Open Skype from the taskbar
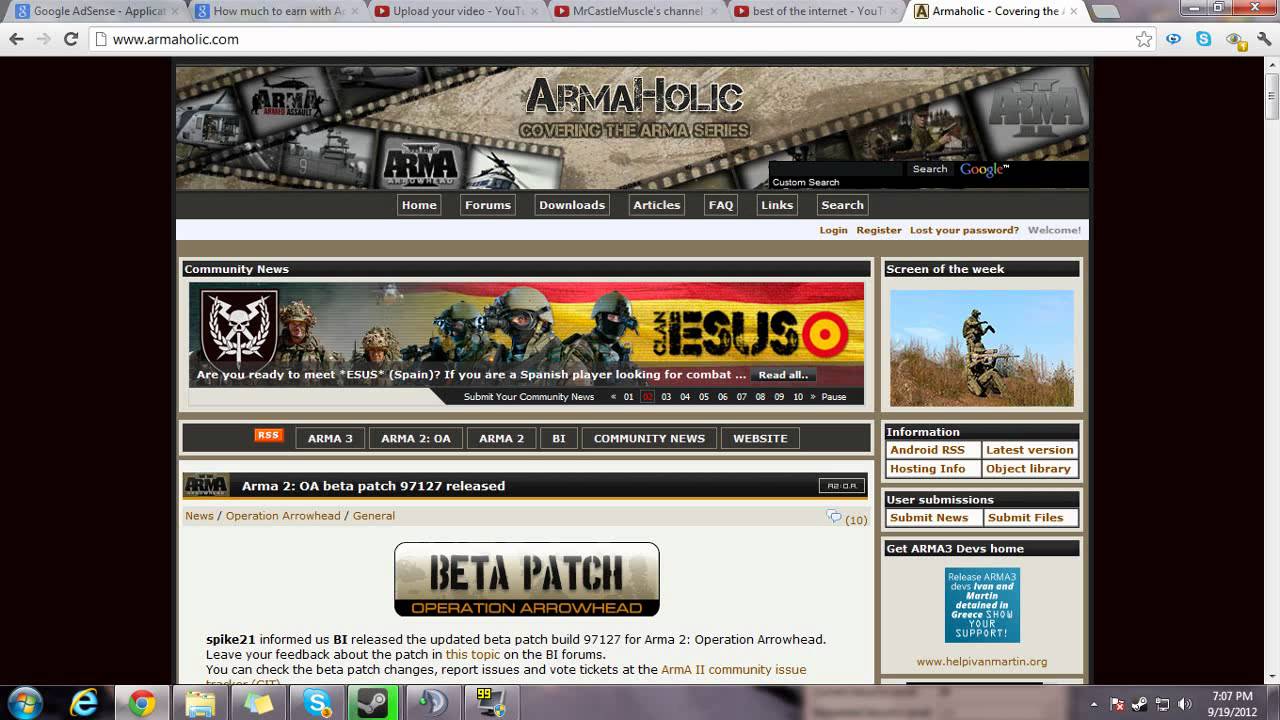The image size is (1280, 720). click(x=318, y=703)
